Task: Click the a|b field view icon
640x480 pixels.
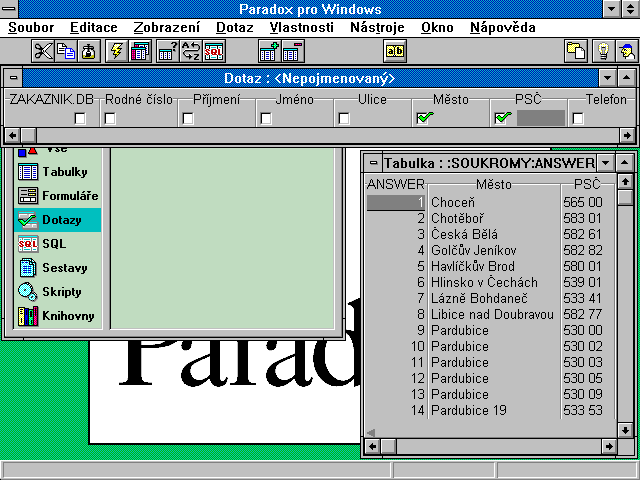Action: [395, 51]
